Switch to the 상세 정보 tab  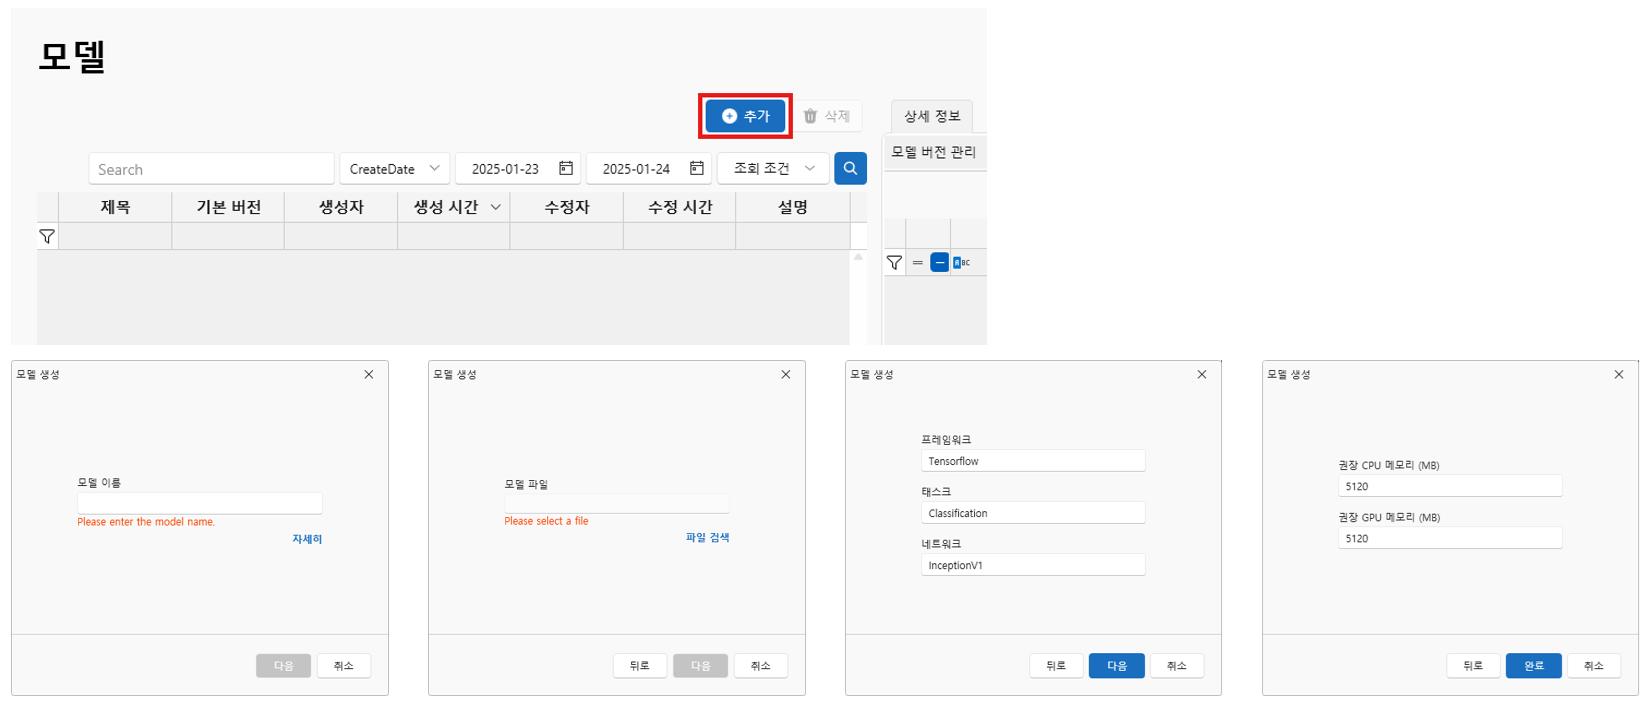pyautogui.click(x=932, y=116)
